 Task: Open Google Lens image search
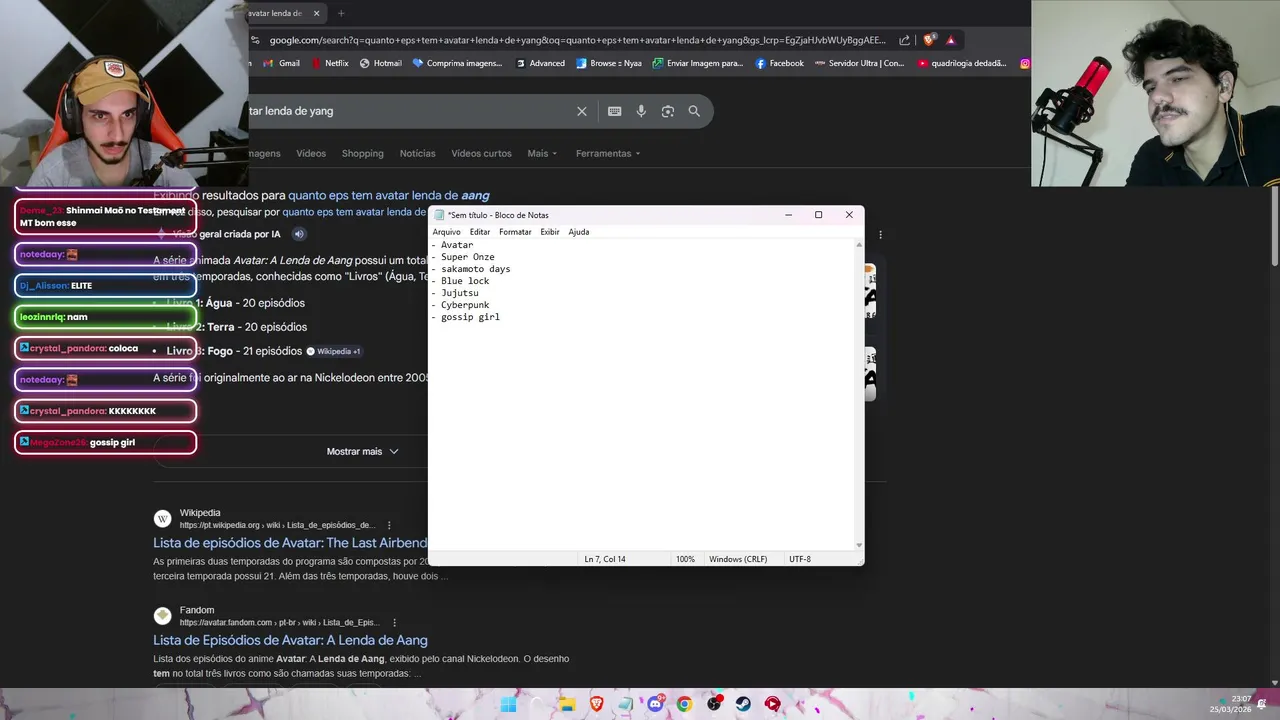[x=668, y=111]
